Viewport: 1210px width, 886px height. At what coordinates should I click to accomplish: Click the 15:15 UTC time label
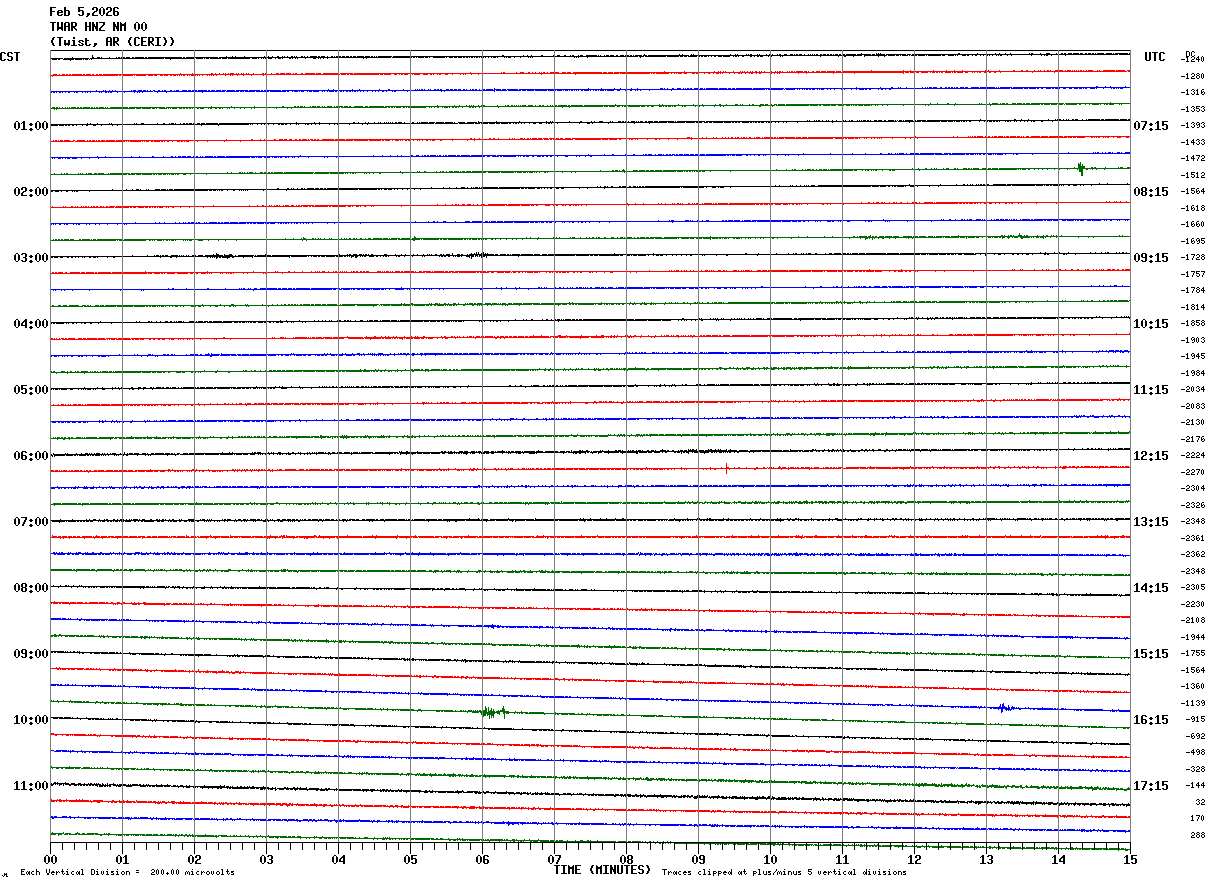point(1151,654)
